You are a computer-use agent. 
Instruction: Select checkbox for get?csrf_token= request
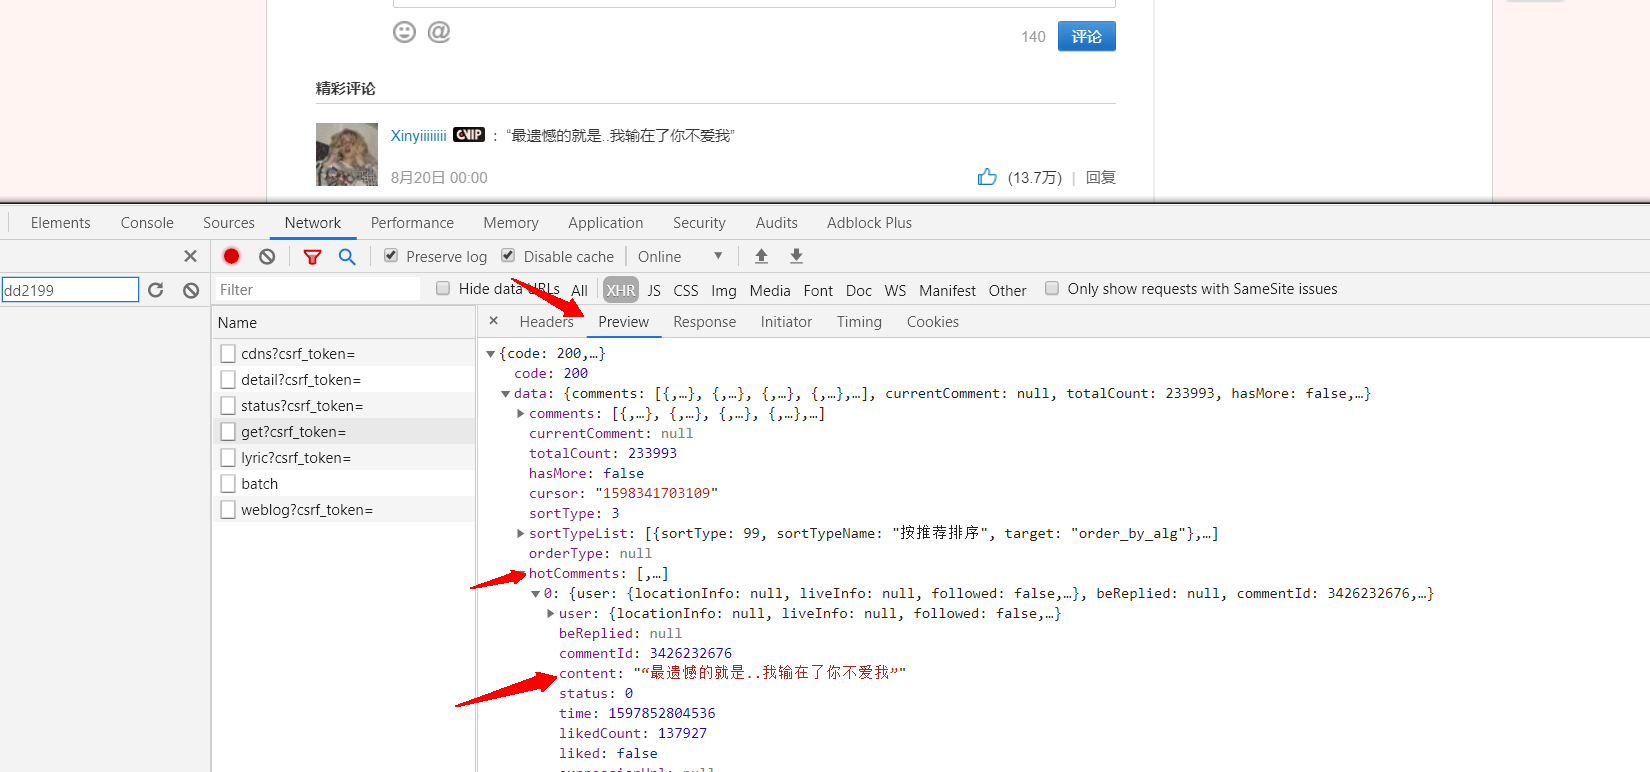[228, 431]
